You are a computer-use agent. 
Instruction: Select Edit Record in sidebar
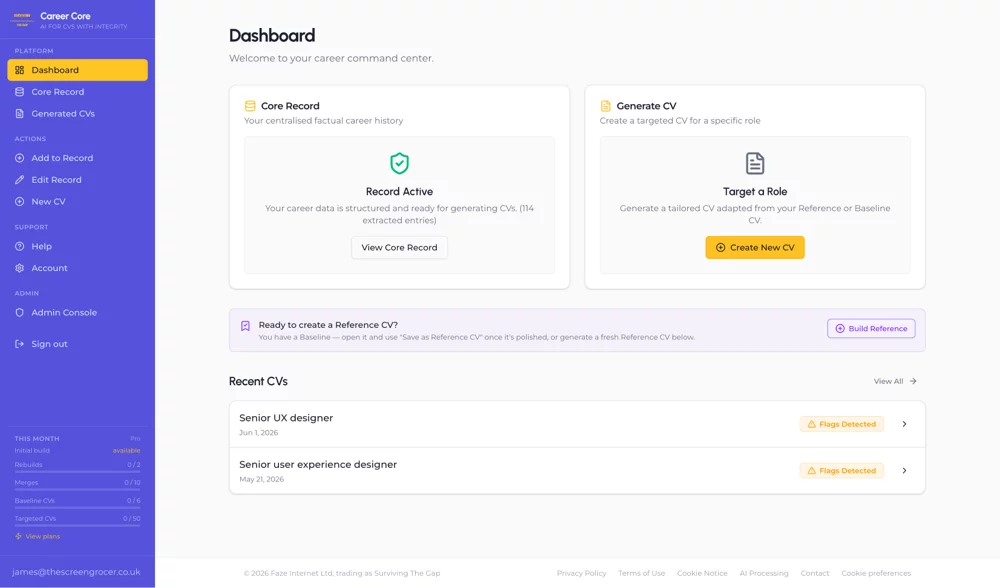click(77, 180)
